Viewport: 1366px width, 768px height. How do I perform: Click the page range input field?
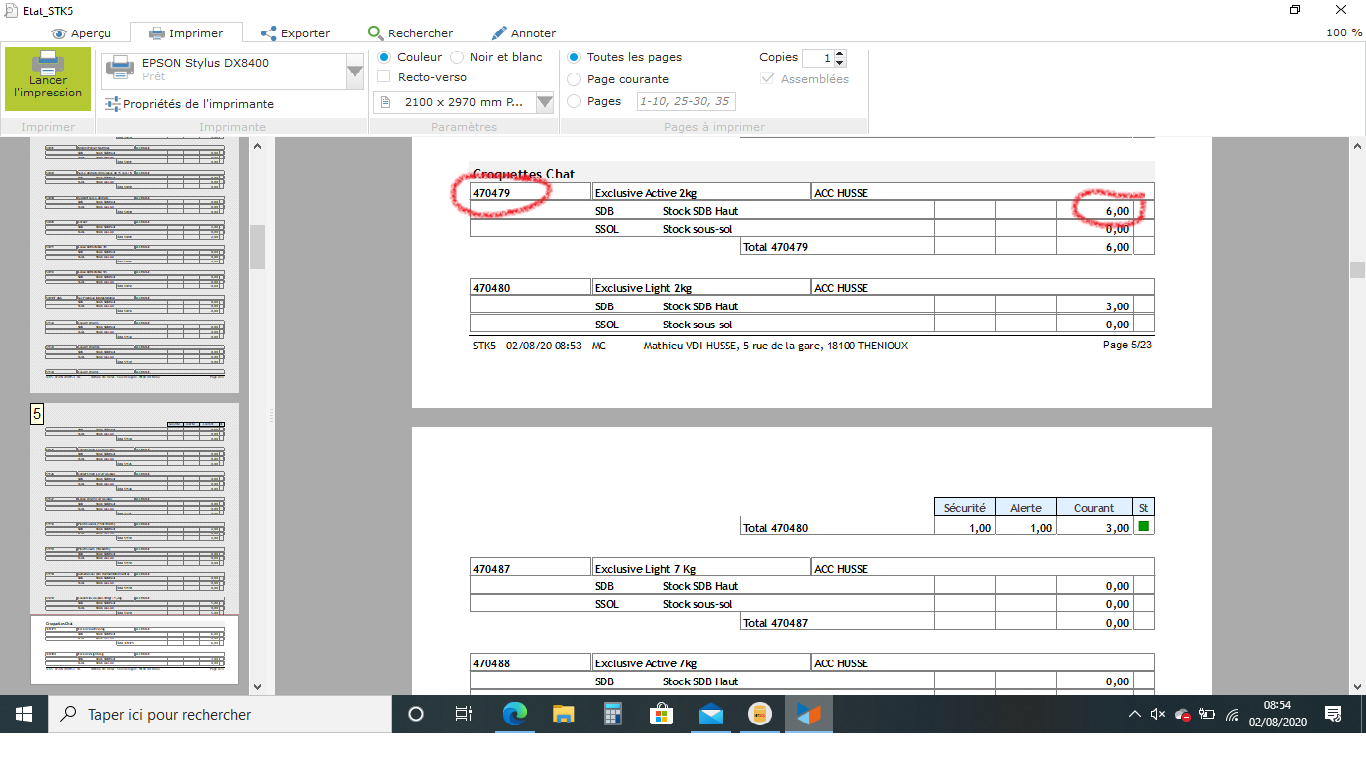tap(685, 101)
